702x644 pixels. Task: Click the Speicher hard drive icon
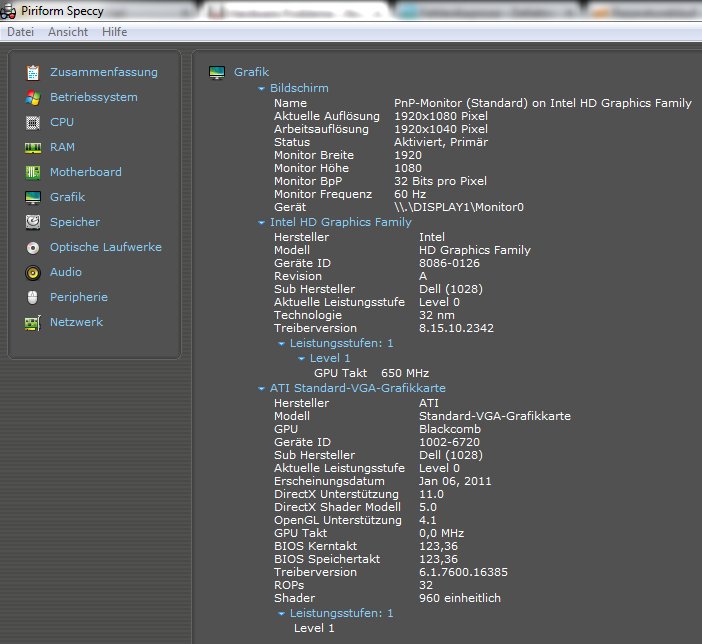pyautogui.click(x=33, y=222)
